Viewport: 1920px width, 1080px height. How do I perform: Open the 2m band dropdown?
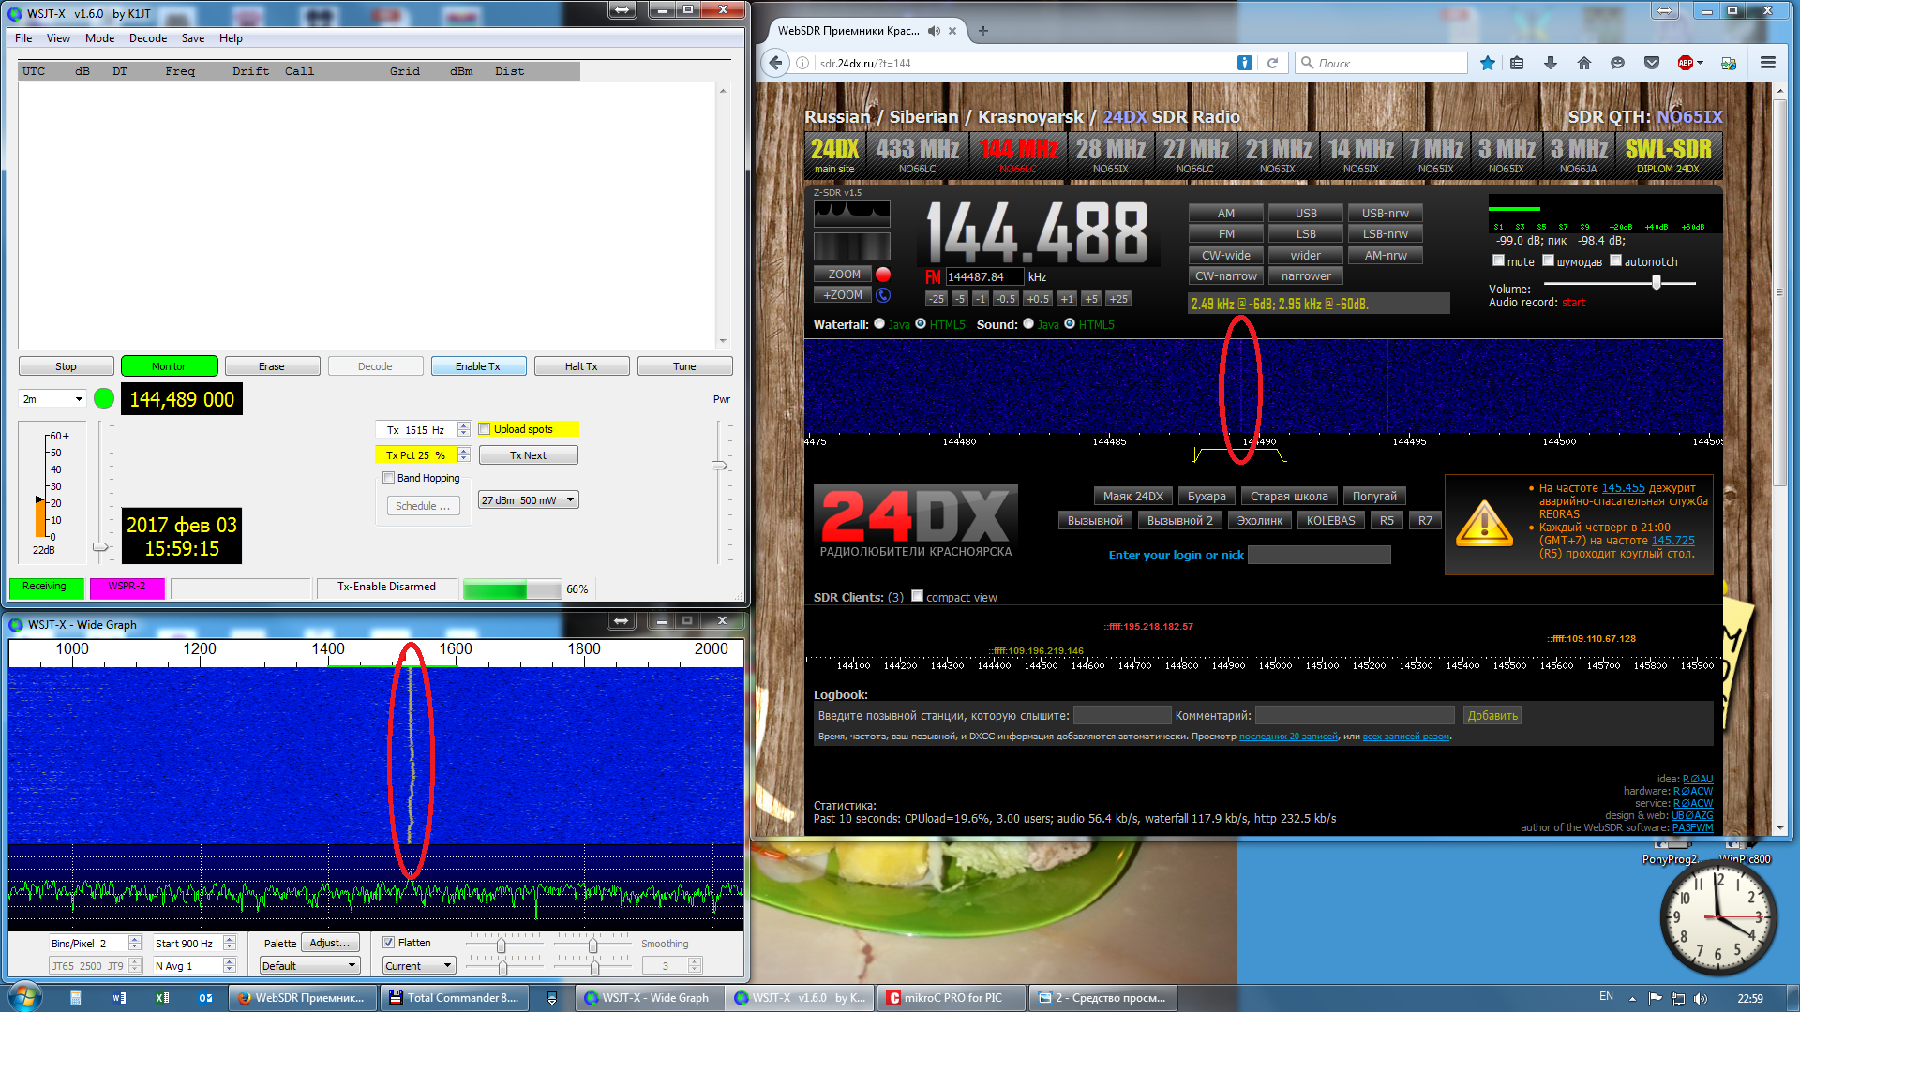click(53, 399)
